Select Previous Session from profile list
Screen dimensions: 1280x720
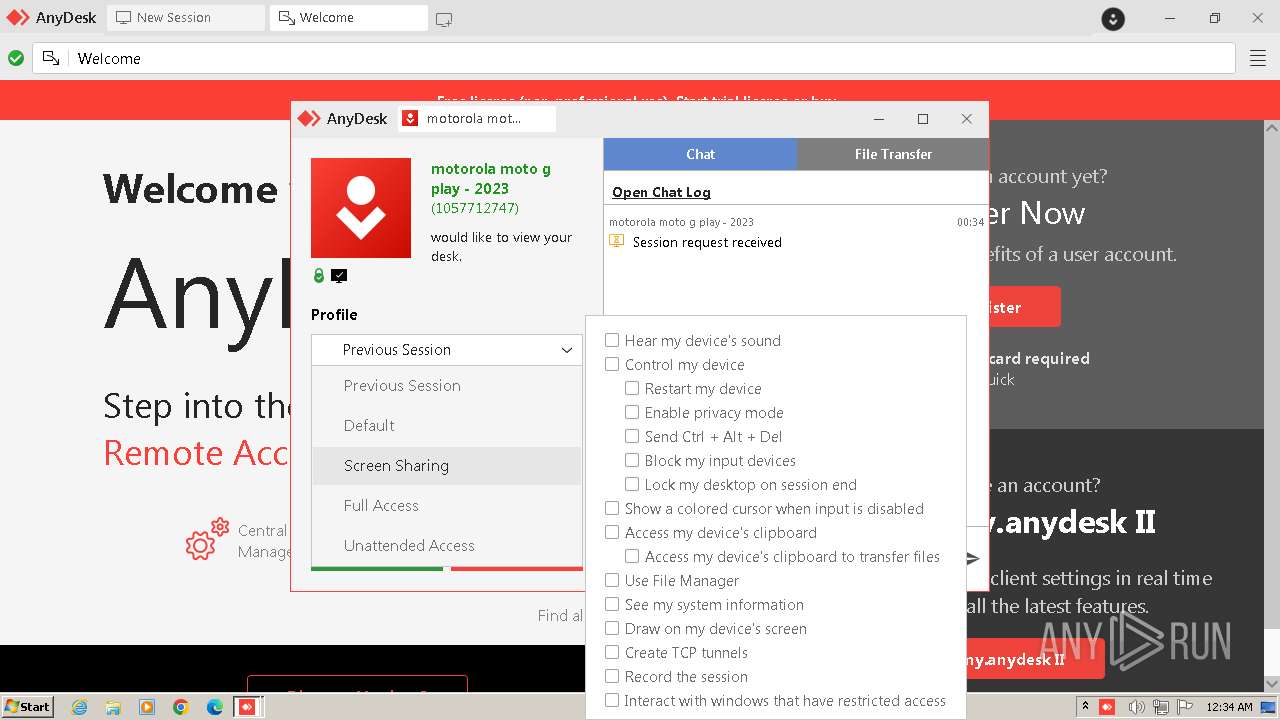[x=447, y=386]
